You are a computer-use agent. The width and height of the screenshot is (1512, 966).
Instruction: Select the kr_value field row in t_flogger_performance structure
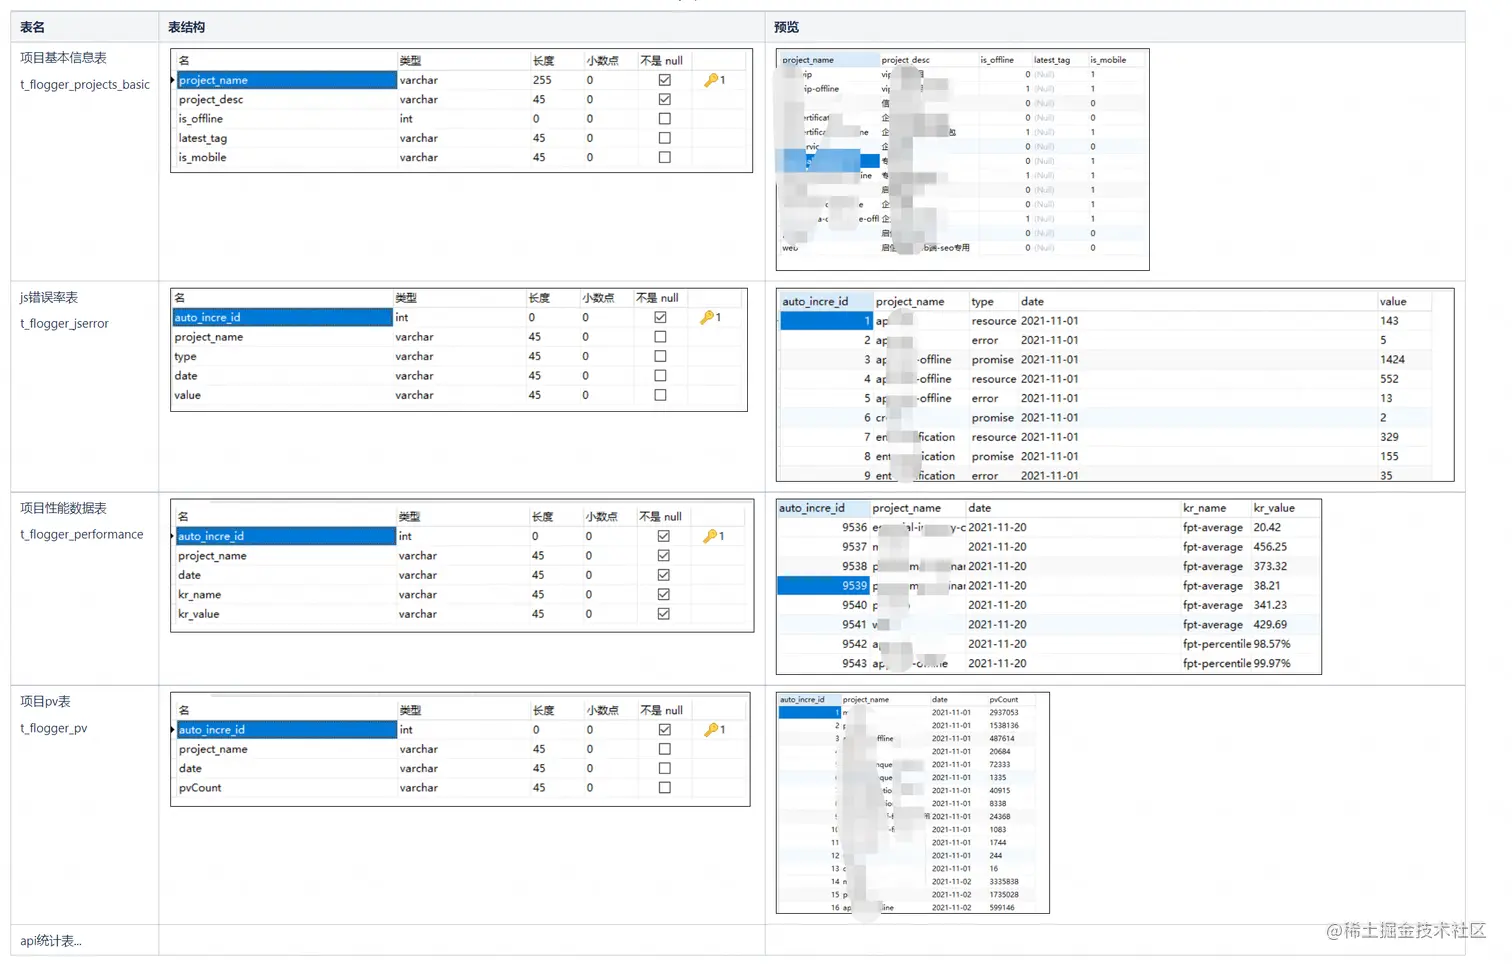(x=463, y=614)
